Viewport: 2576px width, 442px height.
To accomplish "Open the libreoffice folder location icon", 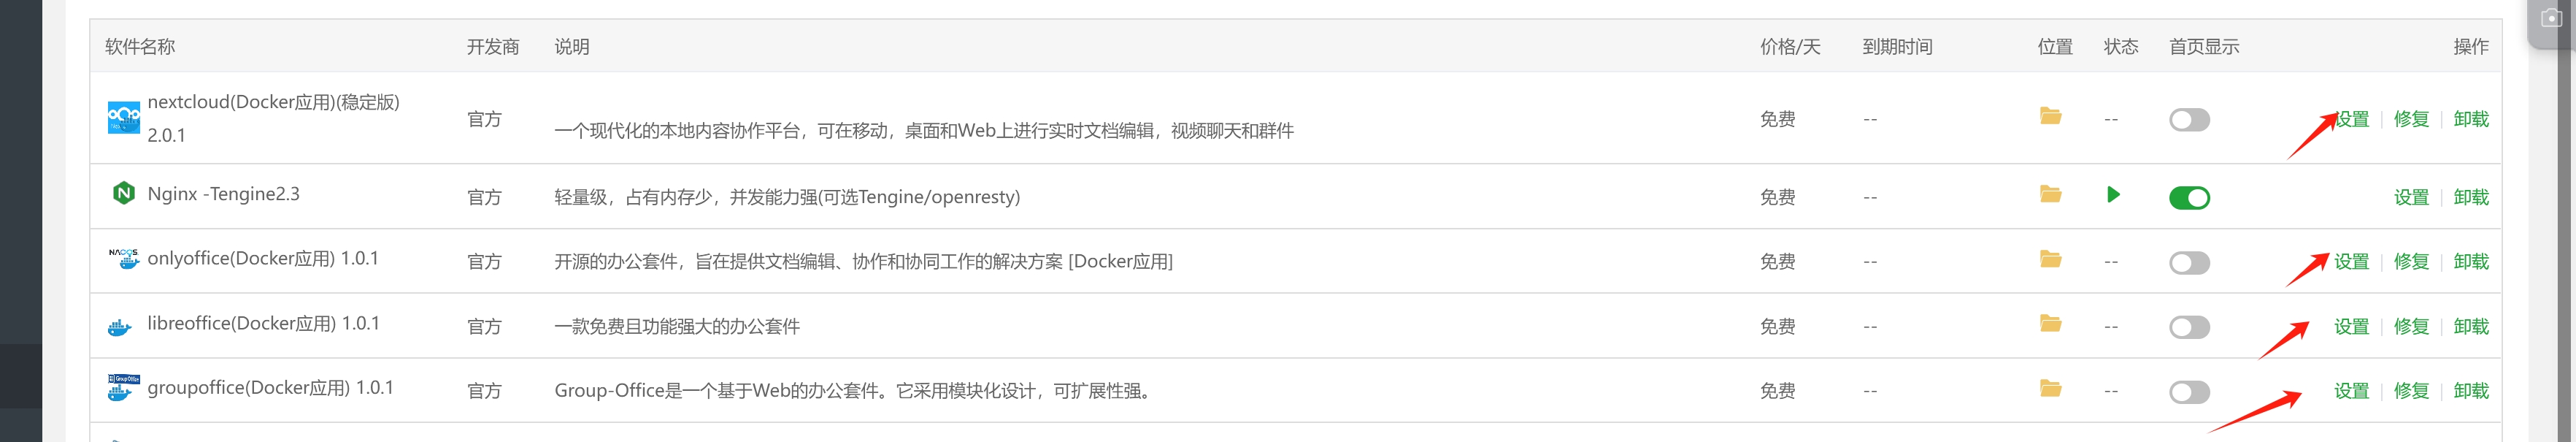I will point(2050,323).
